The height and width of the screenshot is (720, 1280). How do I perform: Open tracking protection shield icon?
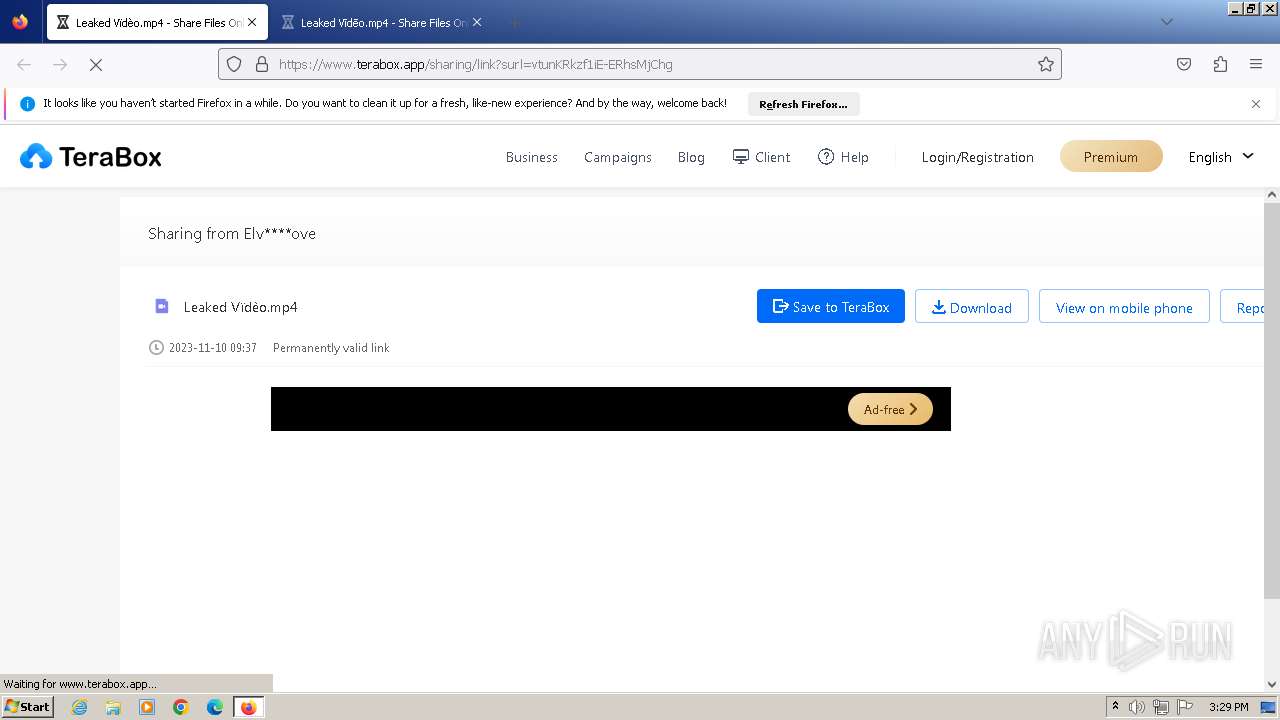click(x=234, y=64)
